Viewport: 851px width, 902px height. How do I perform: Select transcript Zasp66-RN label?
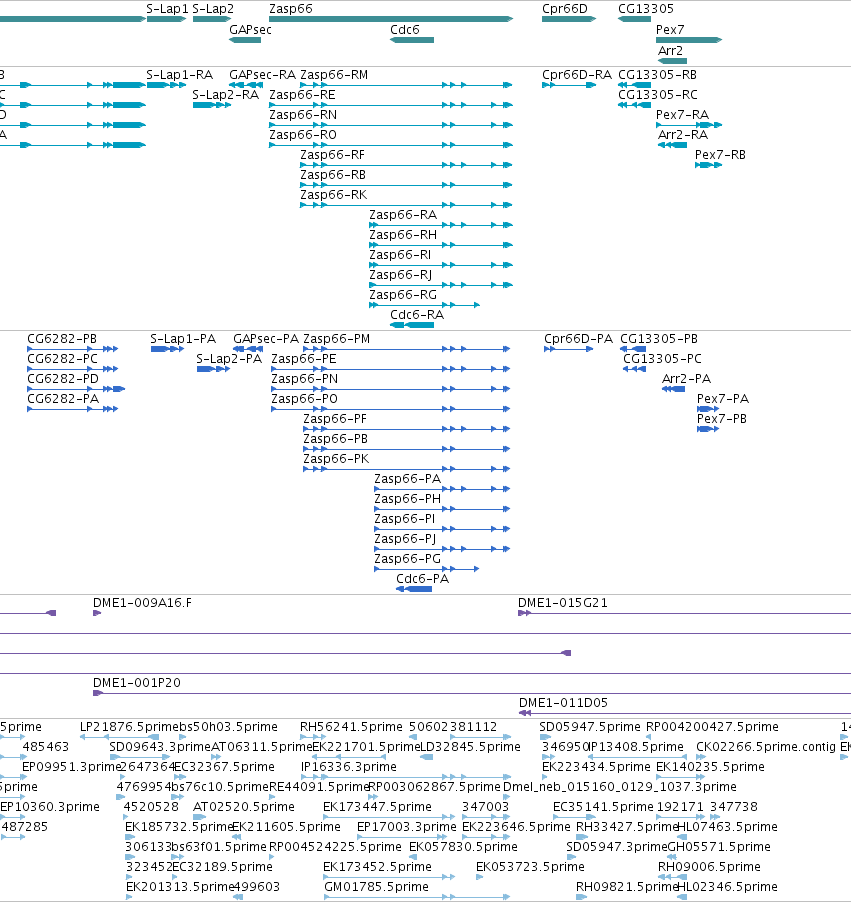(303, 115)
